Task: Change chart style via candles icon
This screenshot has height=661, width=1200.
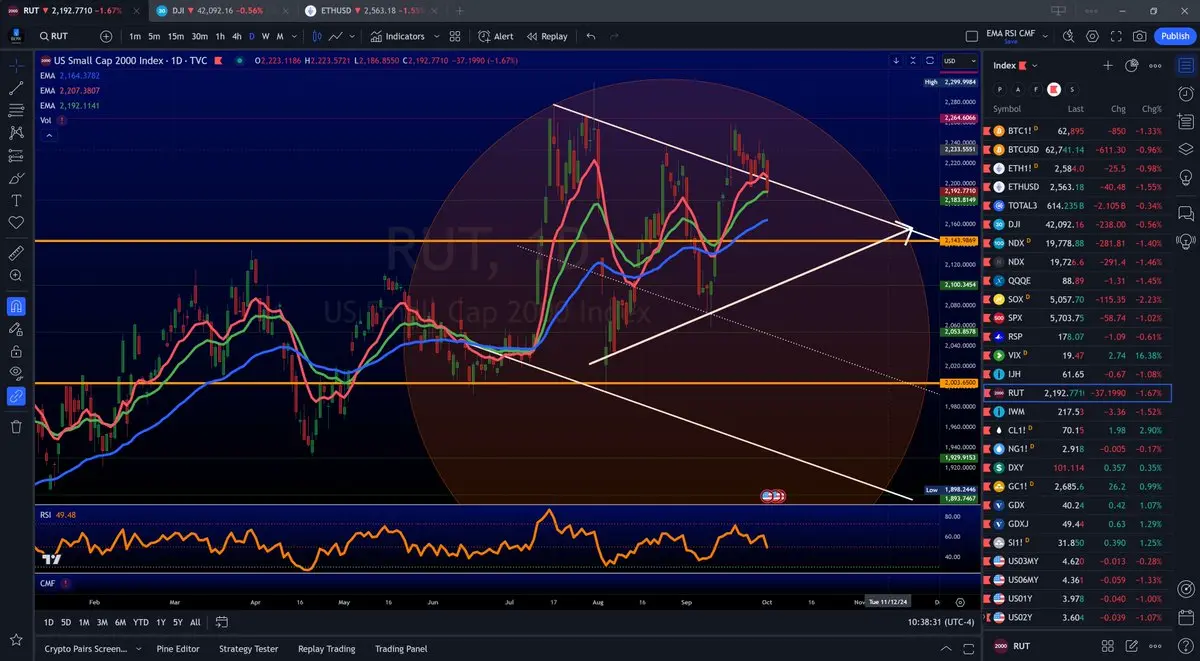Action: 317,36
